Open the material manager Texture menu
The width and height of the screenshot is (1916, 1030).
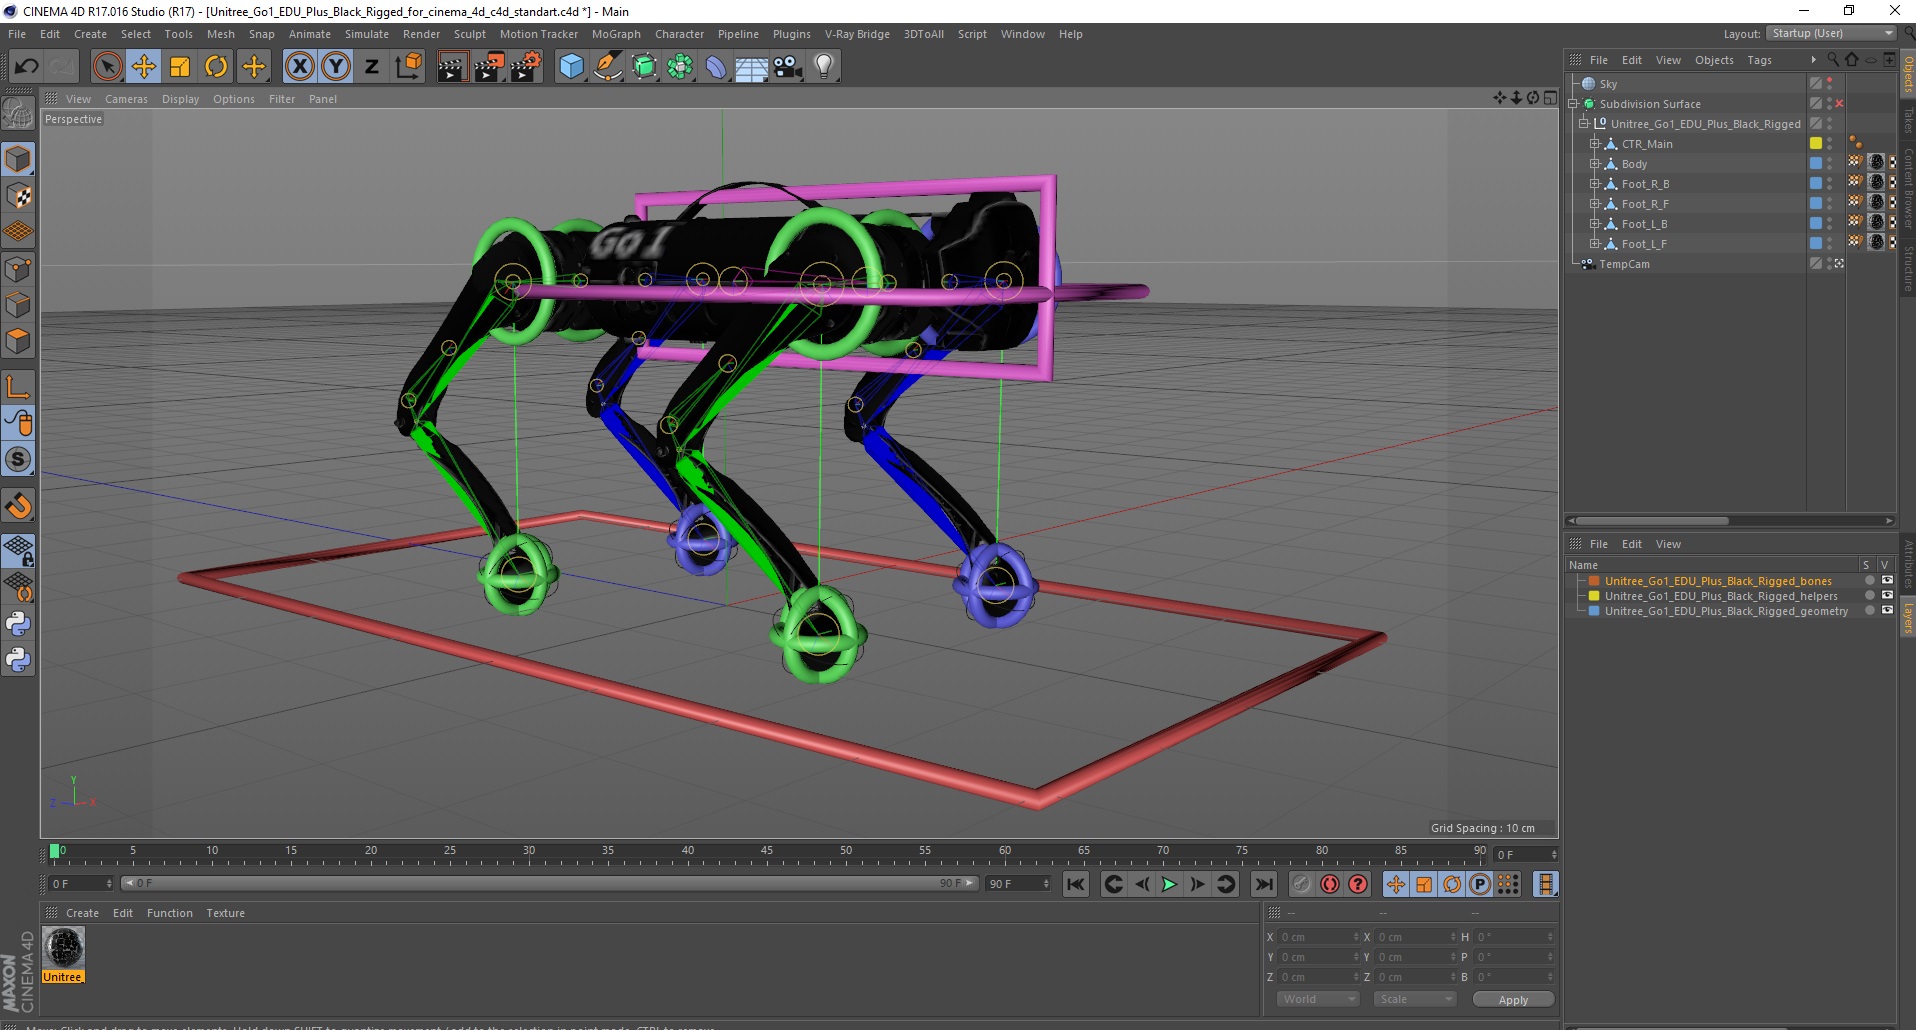point(225,913)
